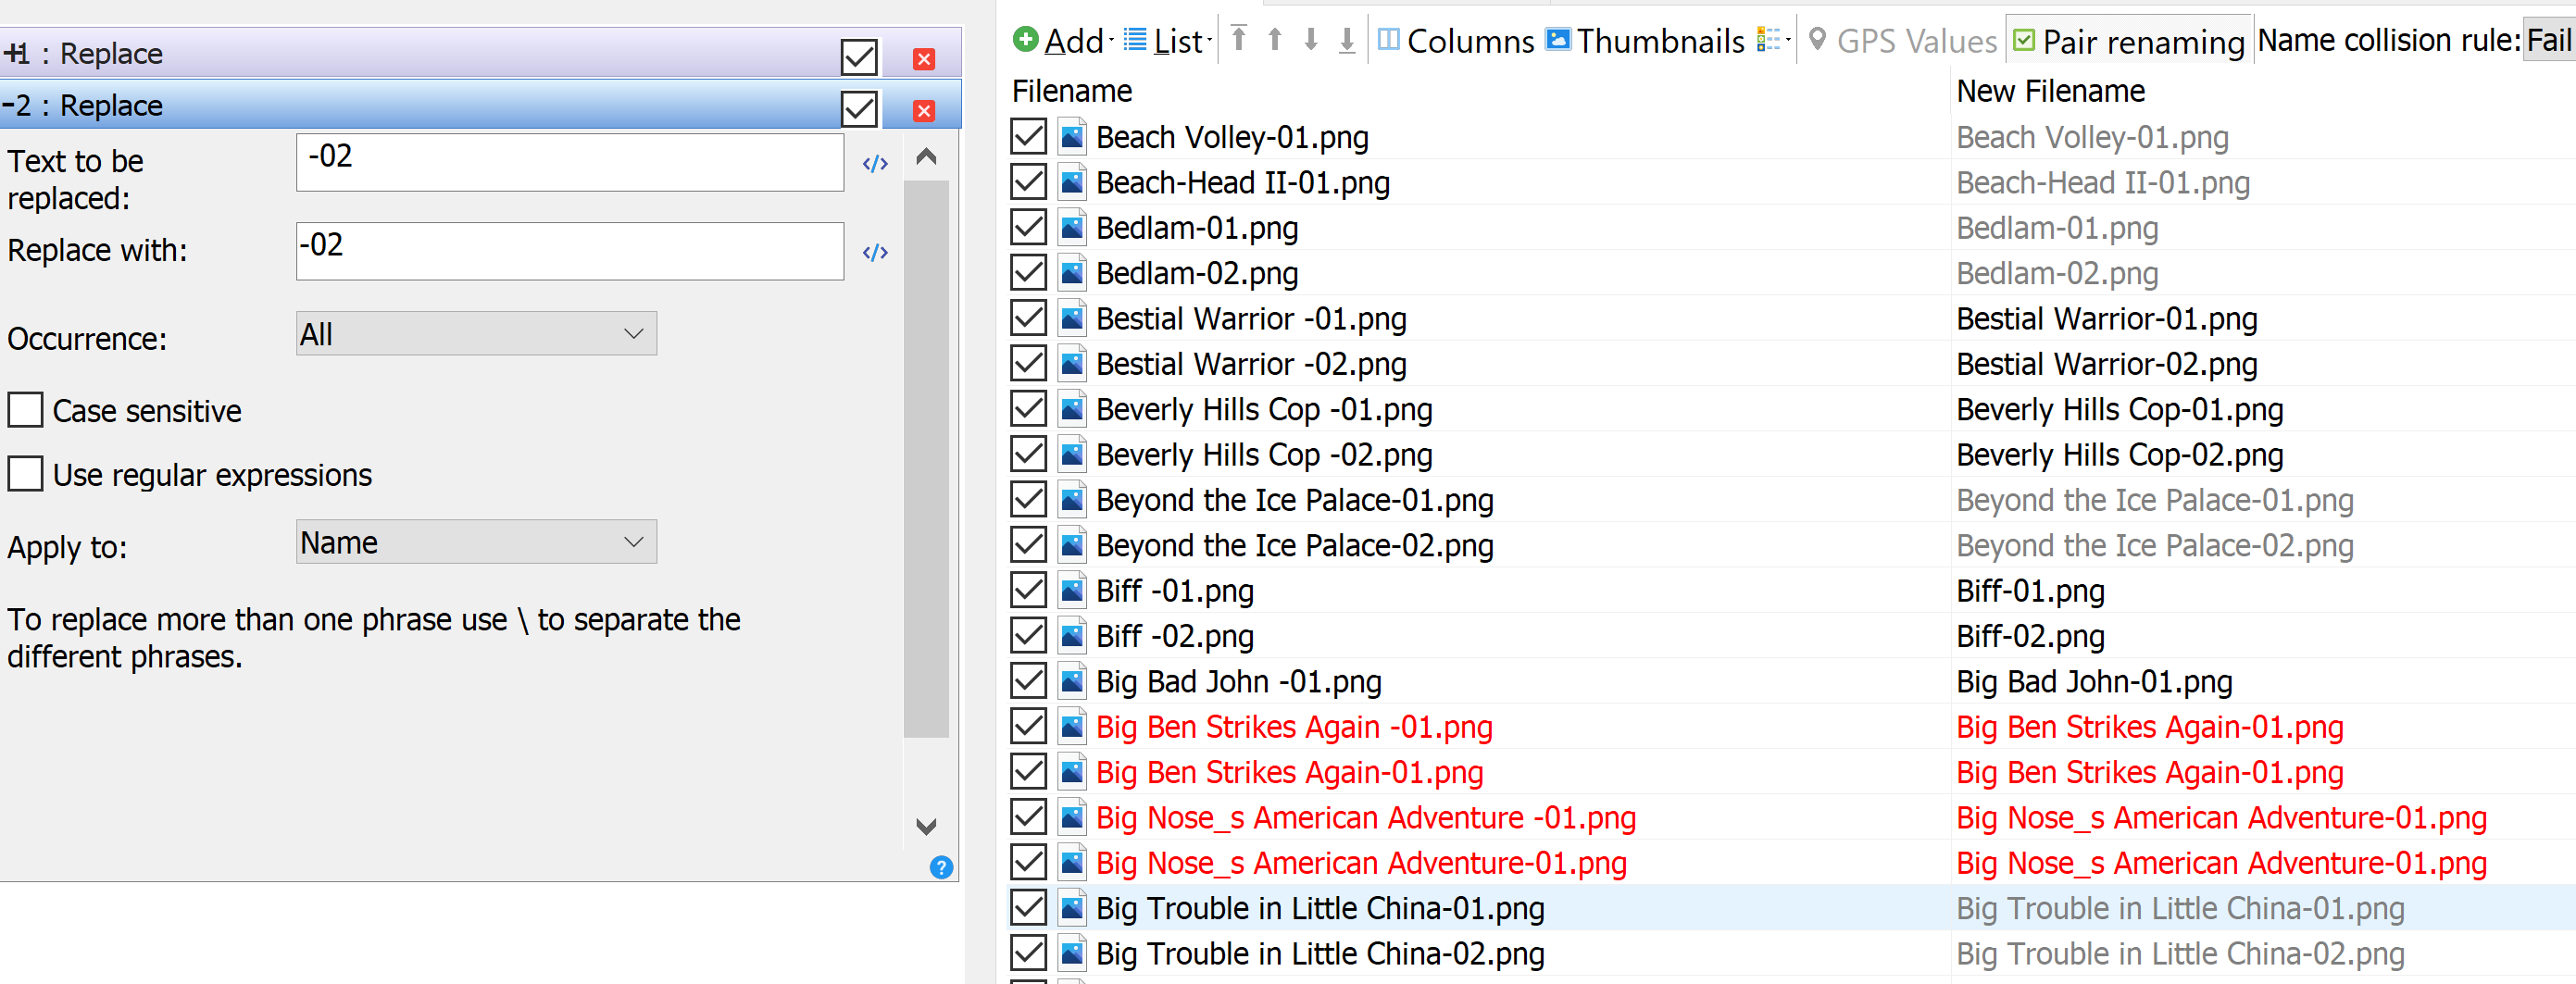2576x984 pixels.
Task: Disable method 1 Replace checkbox
Action: (x=859, y=57)
